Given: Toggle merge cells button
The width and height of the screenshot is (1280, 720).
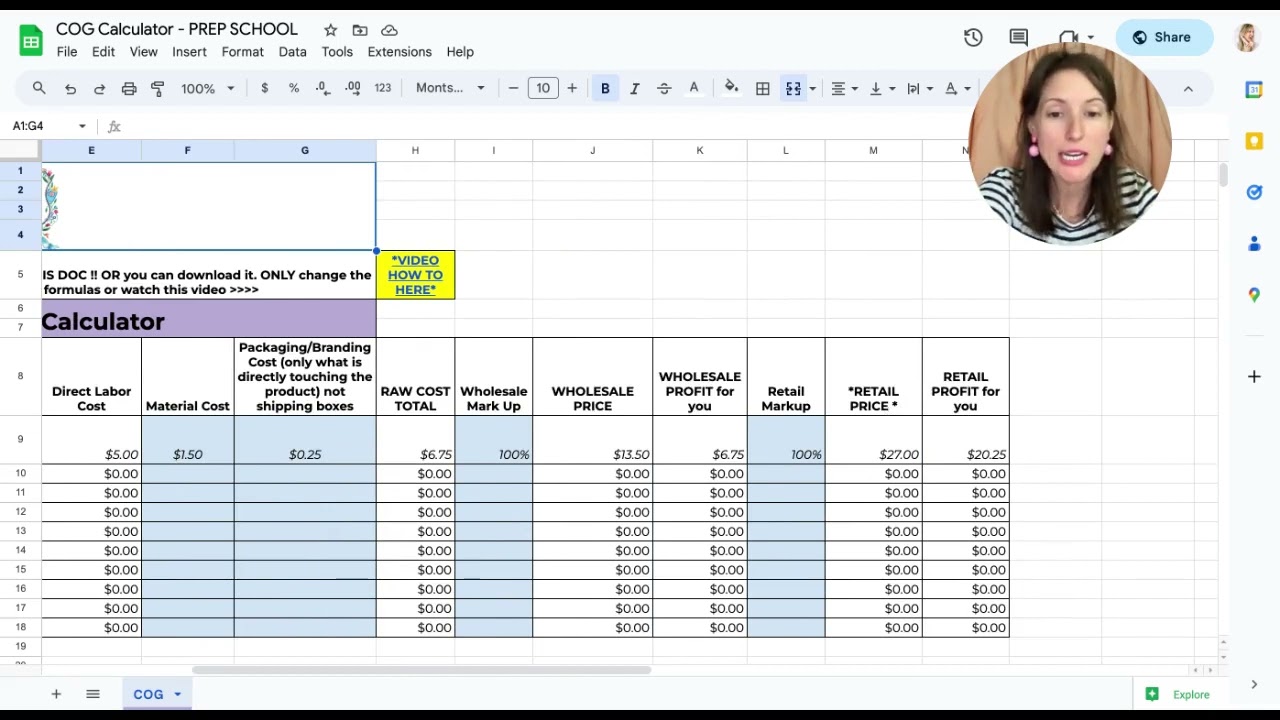Looking at the screenshot, I should (x=793, y=88).
